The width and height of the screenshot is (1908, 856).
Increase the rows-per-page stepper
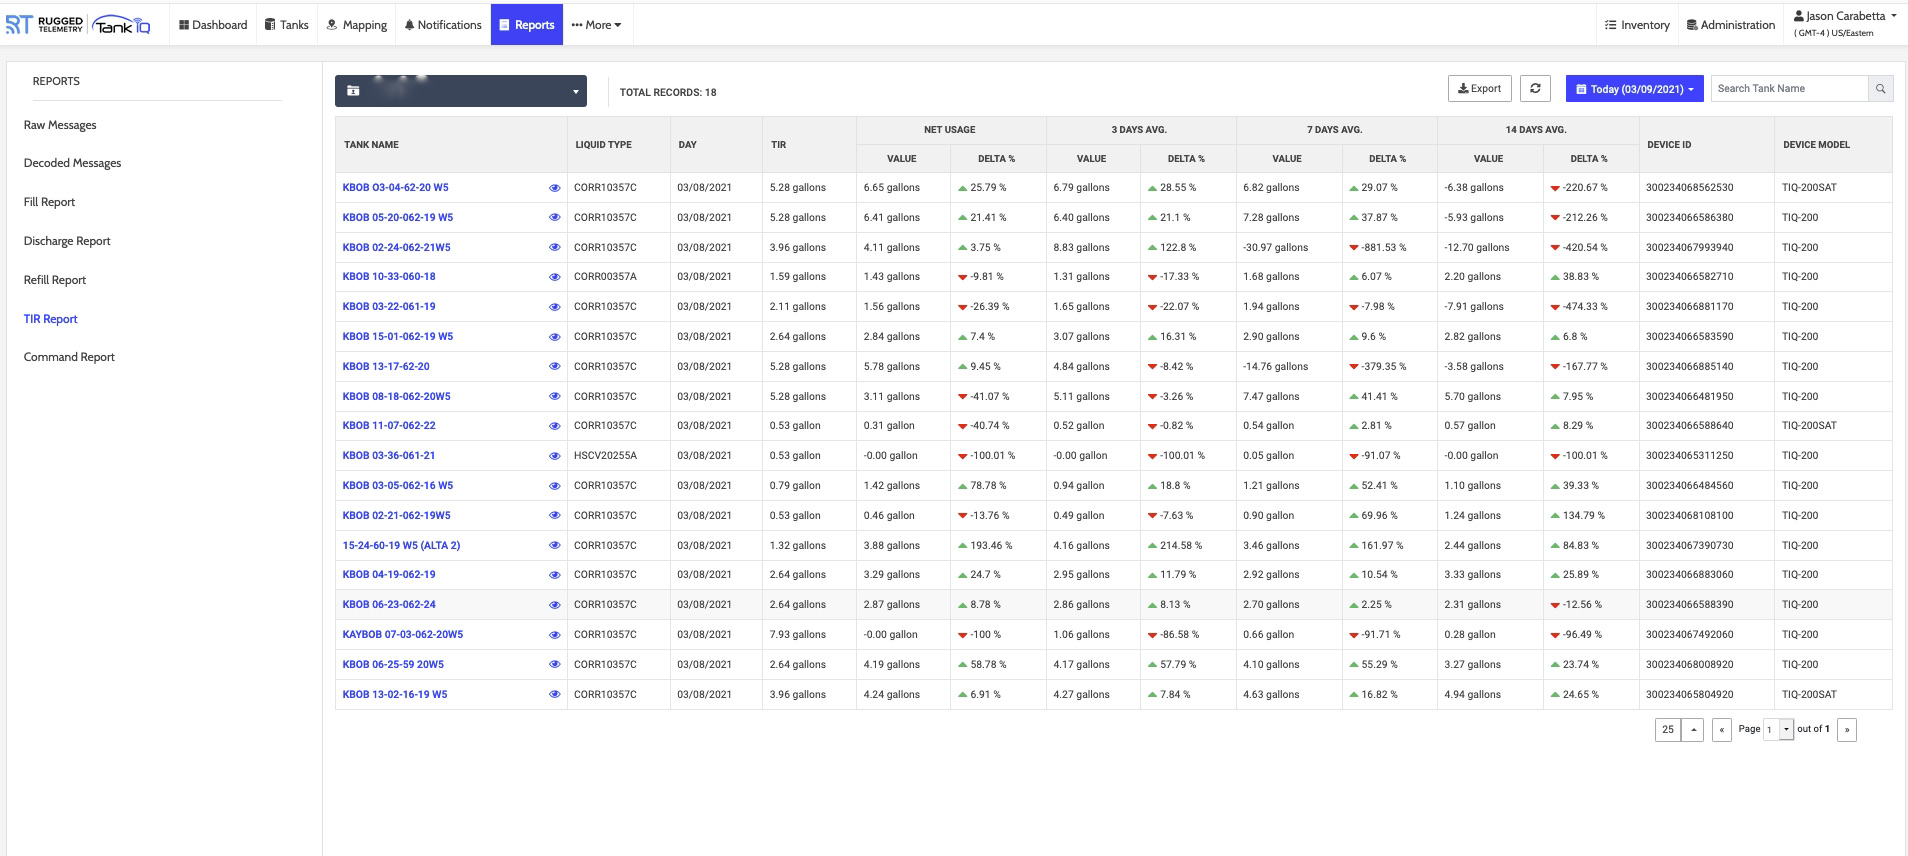coord(1693,730)
